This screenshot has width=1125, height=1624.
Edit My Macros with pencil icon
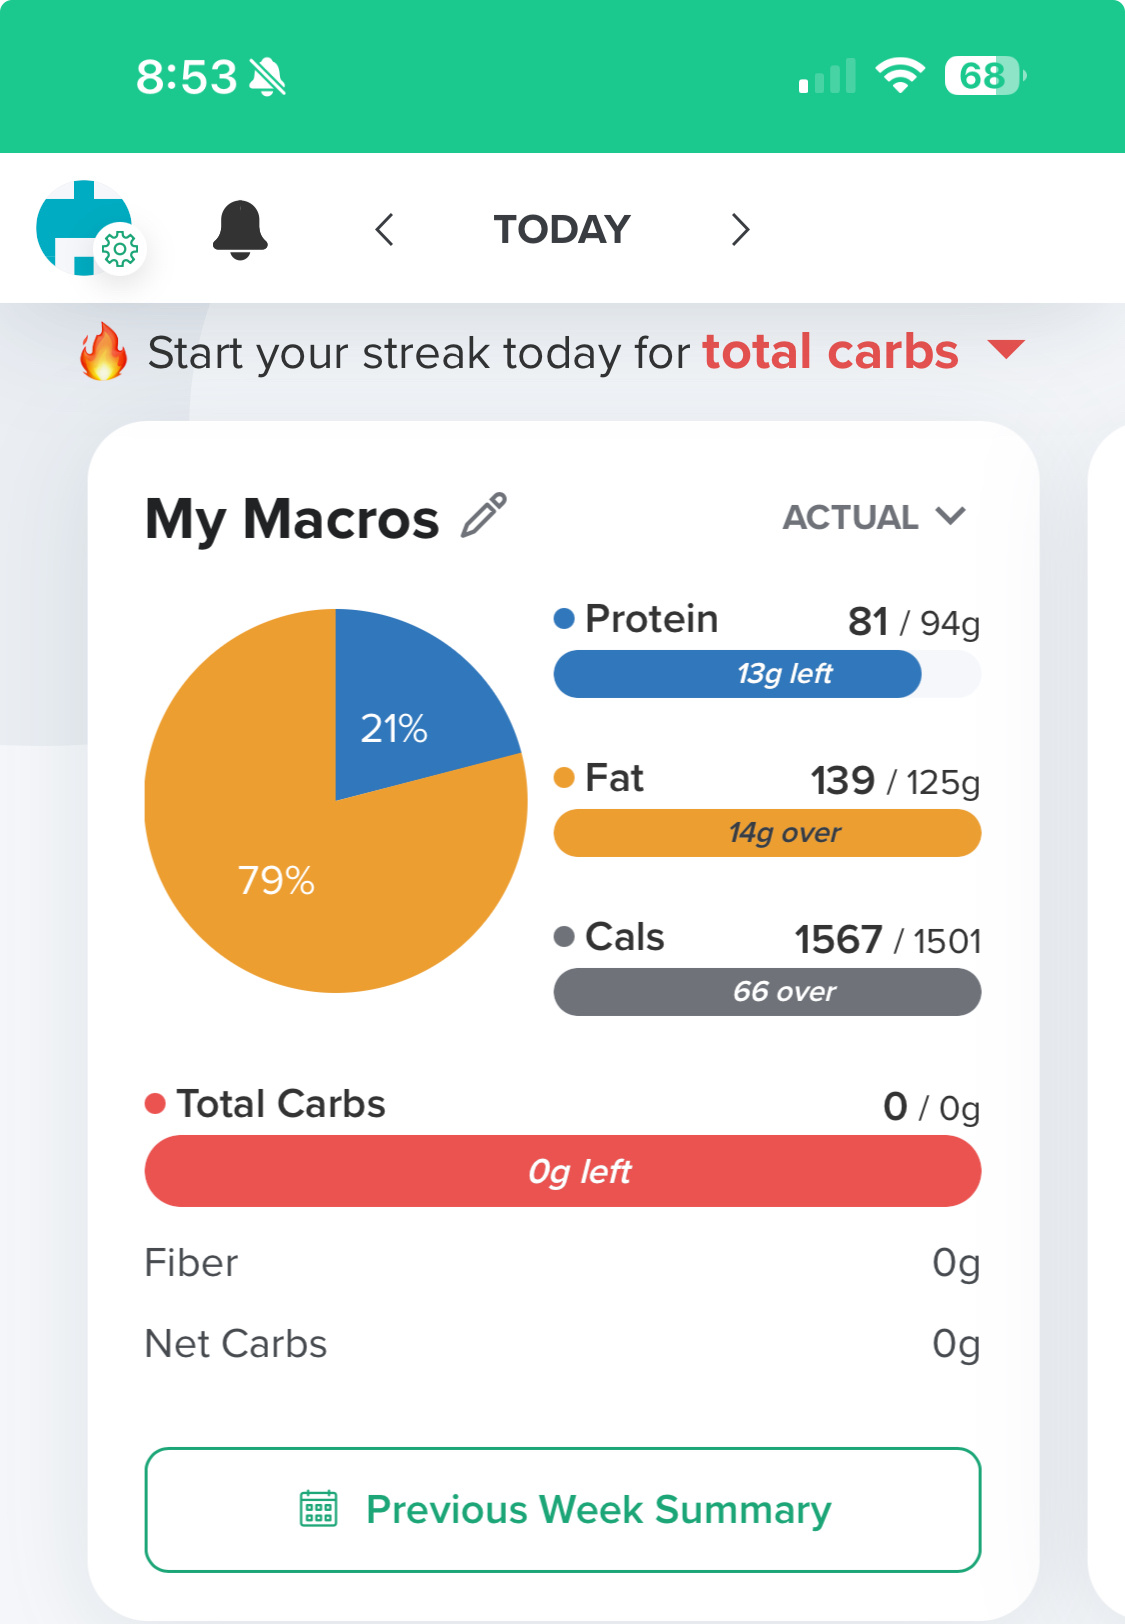click(x=484, y=516)
